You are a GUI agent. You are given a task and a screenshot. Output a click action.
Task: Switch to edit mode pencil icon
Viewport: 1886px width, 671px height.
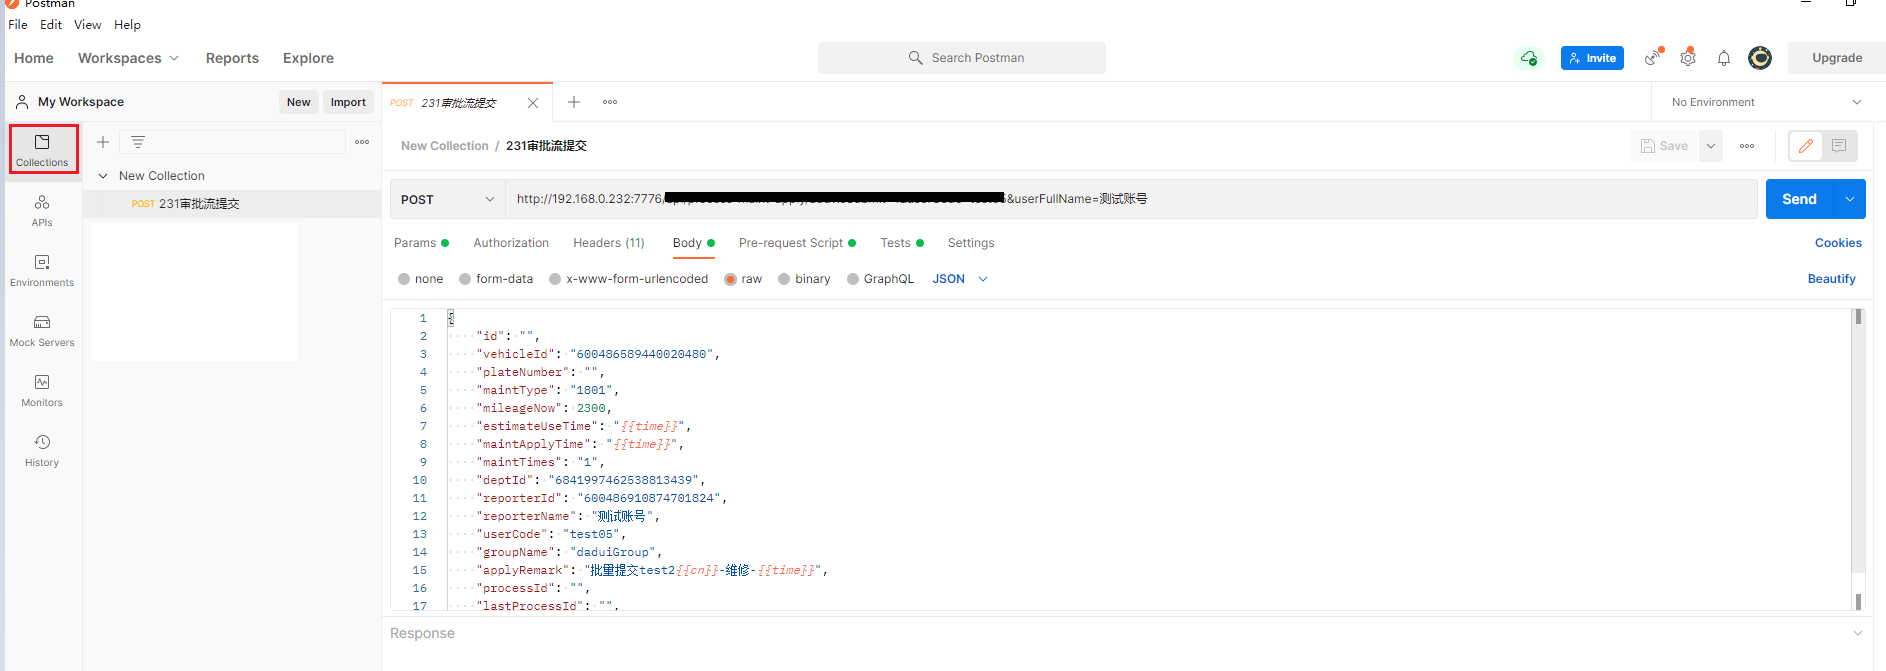tap(1806, 146)
